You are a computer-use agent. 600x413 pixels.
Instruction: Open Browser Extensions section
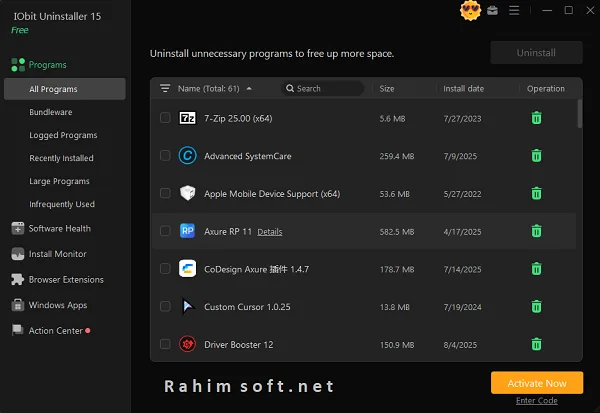coord(66,279)
